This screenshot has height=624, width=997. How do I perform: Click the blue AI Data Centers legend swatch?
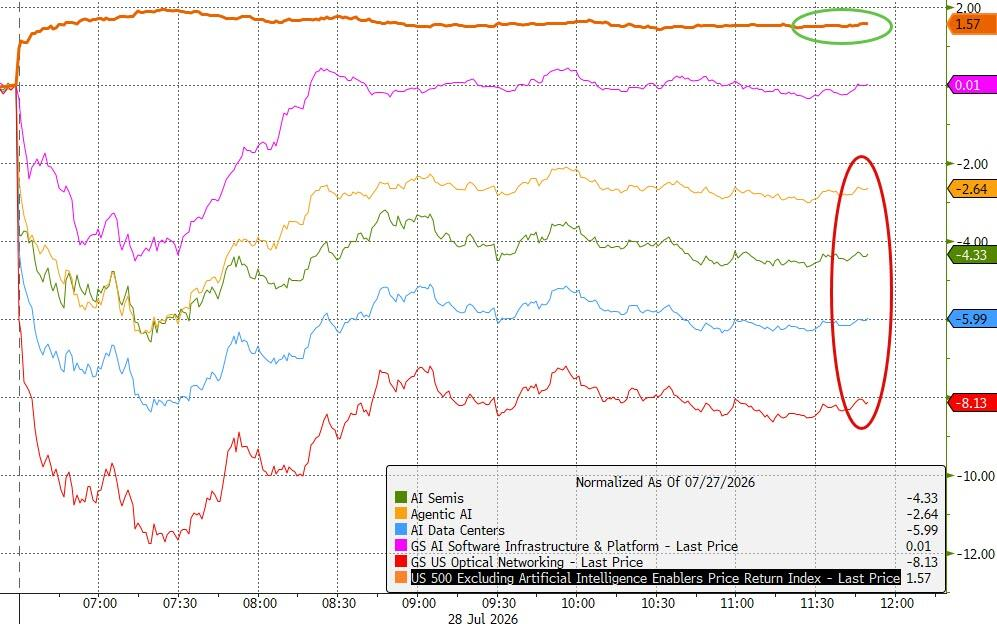[x=401, y=530]
